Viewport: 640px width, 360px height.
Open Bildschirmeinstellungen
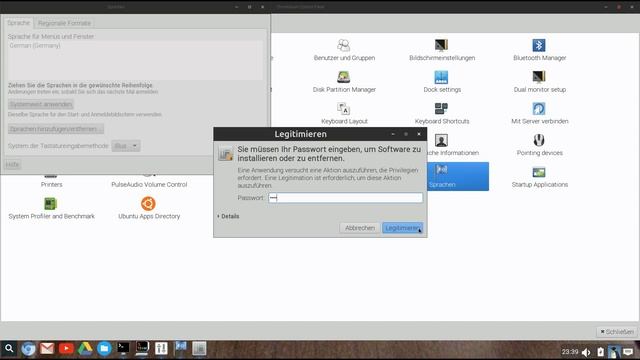[442, 50]
